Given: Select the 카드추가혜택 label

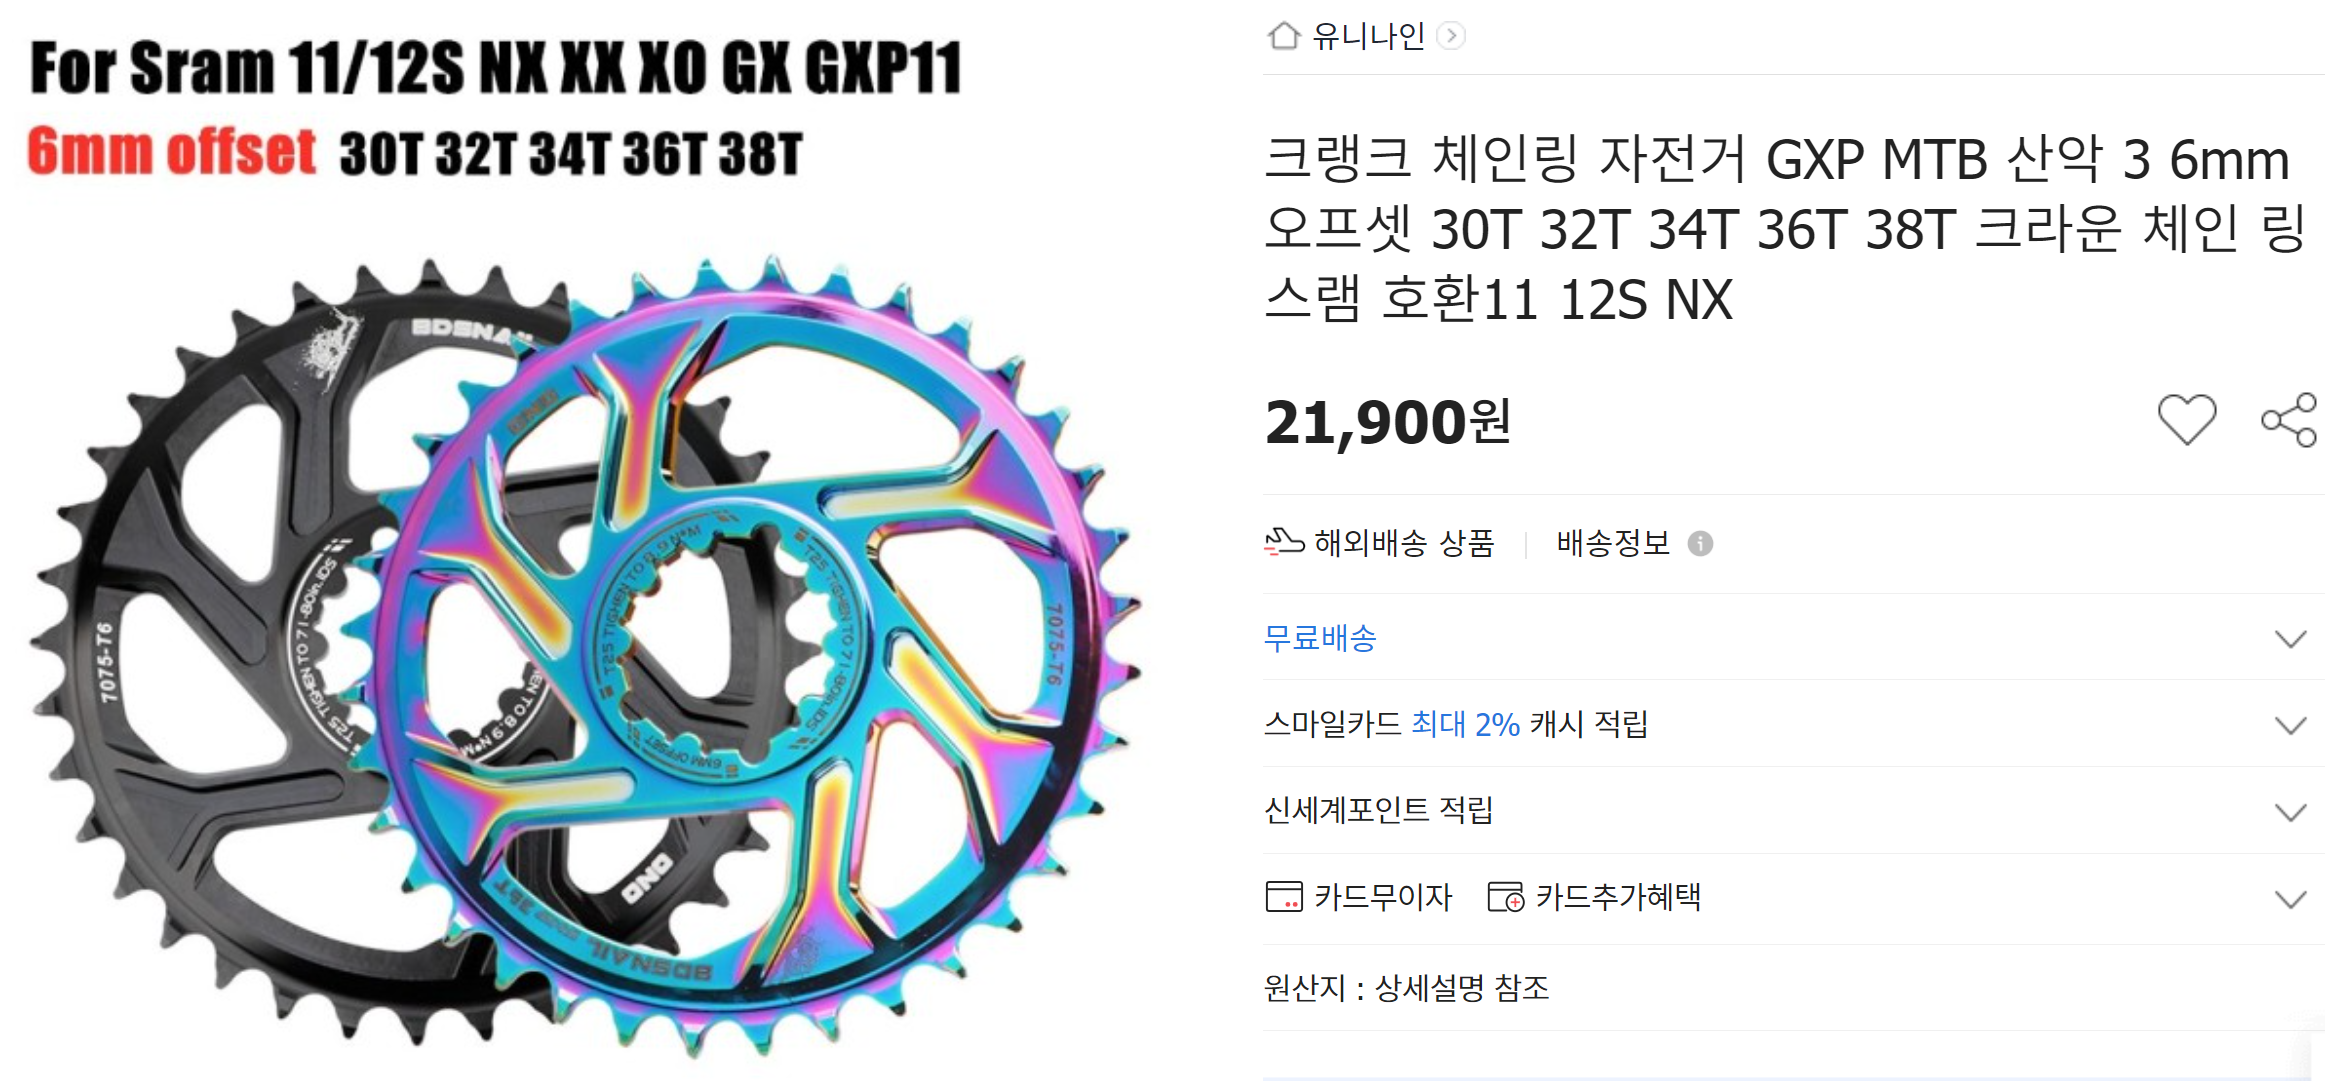Looking at the screenshot, I should tap(1618, 896).
